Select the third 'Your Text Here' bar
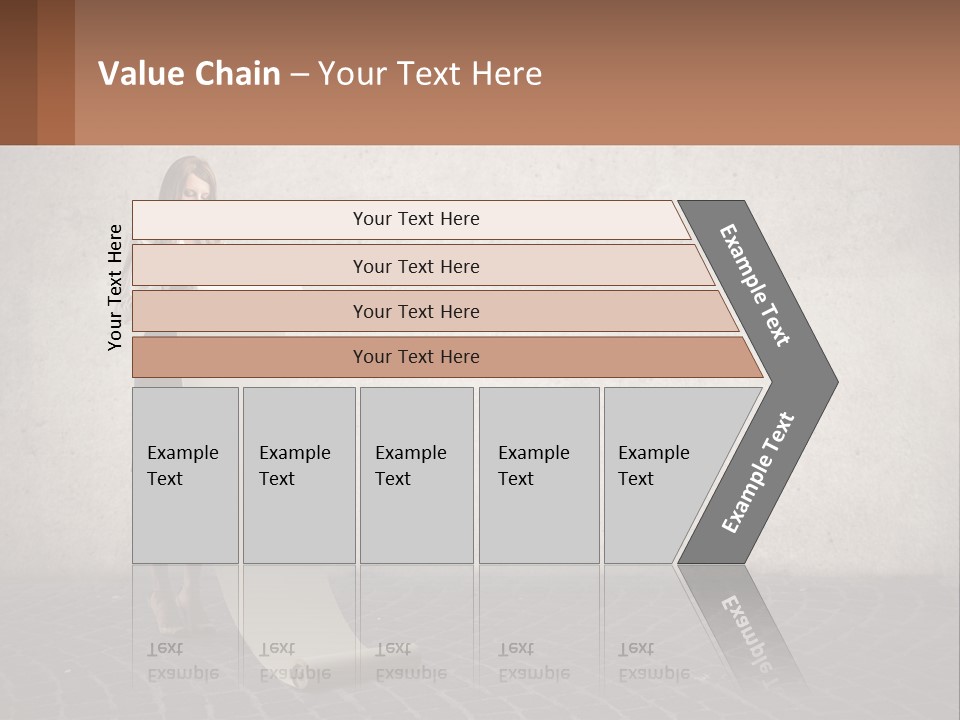This screenshot has height=720, width=960. 435,312
